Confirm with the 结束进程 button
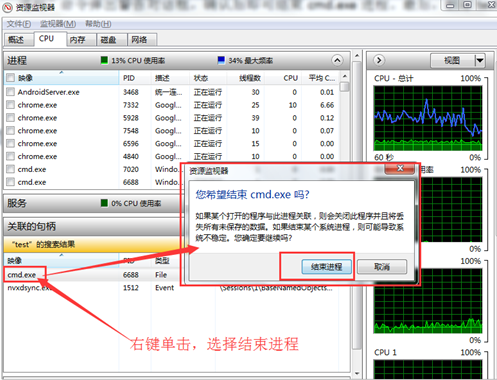Image resolution: width=497 pixels, height=380 pixels. pos(327,267)
